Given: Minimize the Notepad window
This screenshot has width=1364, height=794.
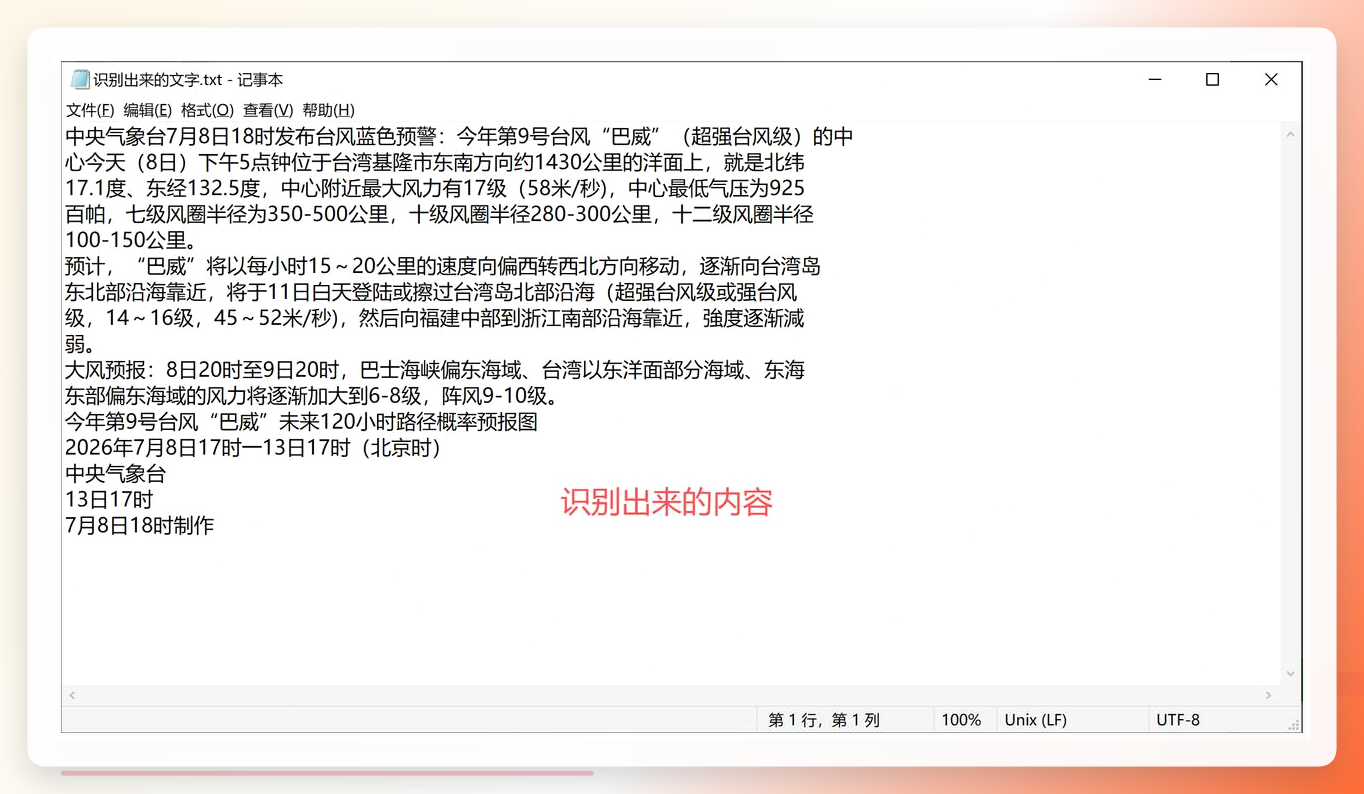Looking at the screenshot, I should pyautogui.click(x=1155, y=80).
